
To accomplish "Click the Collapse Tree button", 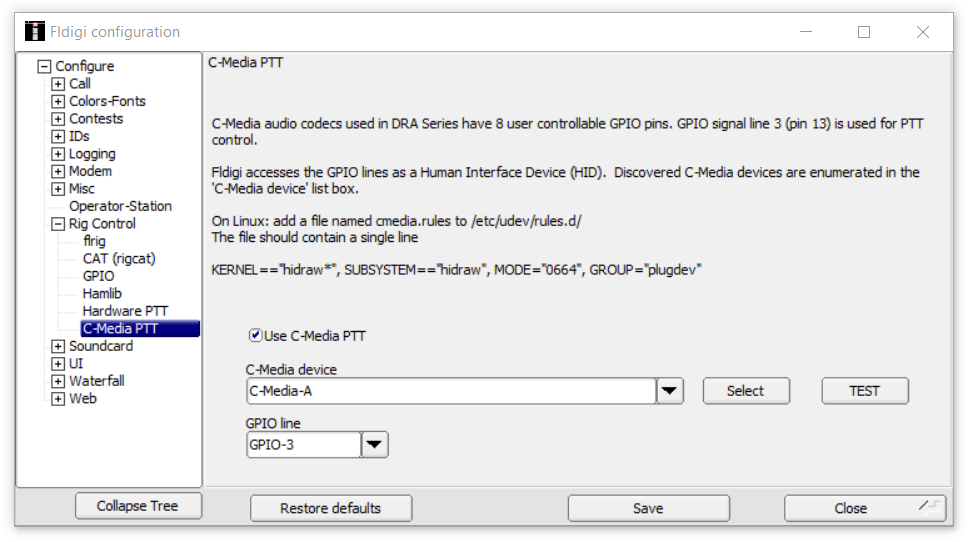I will 138,506.
